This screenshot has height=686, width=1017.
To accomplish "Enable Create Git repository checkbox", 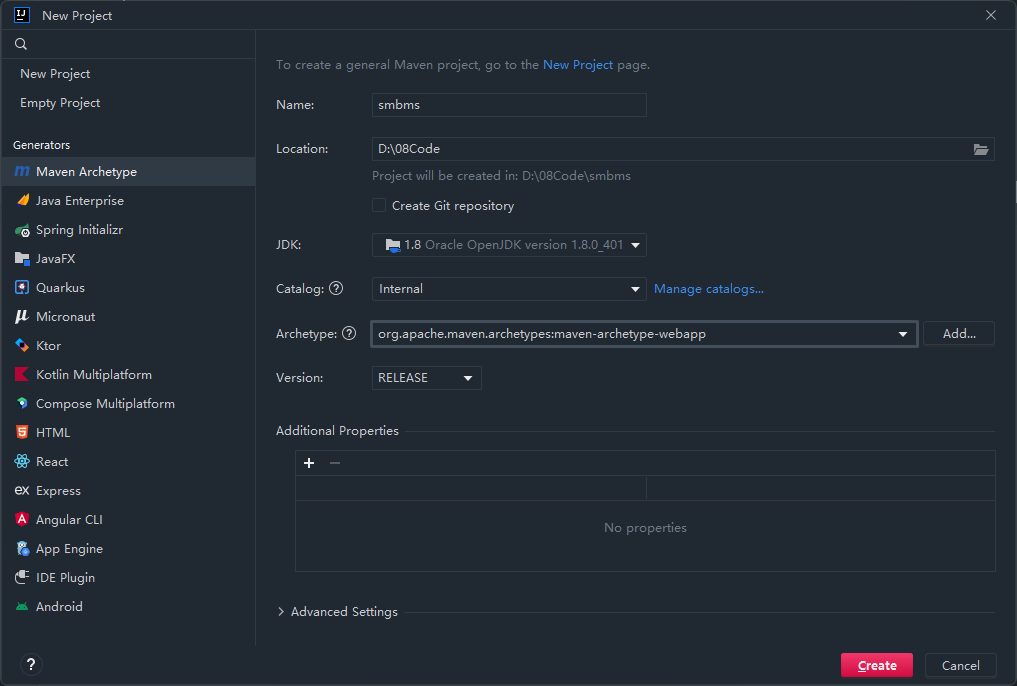I will click(x=379, y=206).
